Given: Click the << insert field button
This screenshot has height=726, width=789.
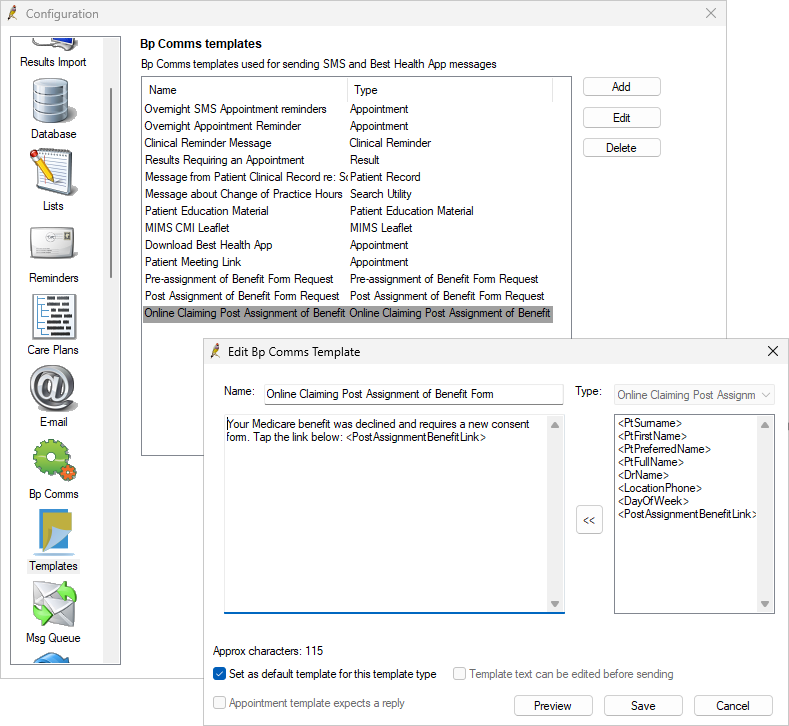Looking at the screenshot, I should point(589,520).
